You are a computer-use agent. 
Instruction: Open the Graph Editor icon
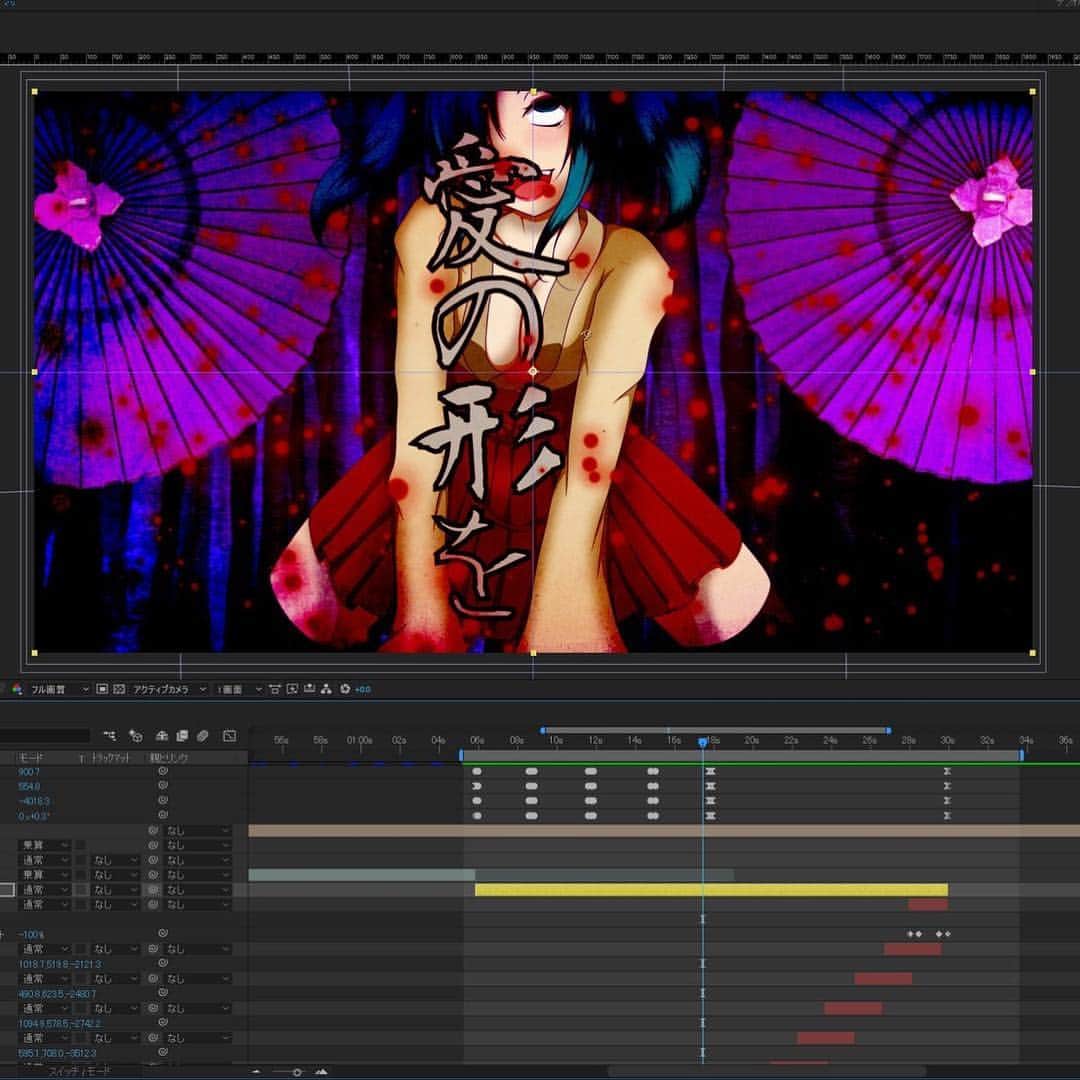click(x=229, y=736)
